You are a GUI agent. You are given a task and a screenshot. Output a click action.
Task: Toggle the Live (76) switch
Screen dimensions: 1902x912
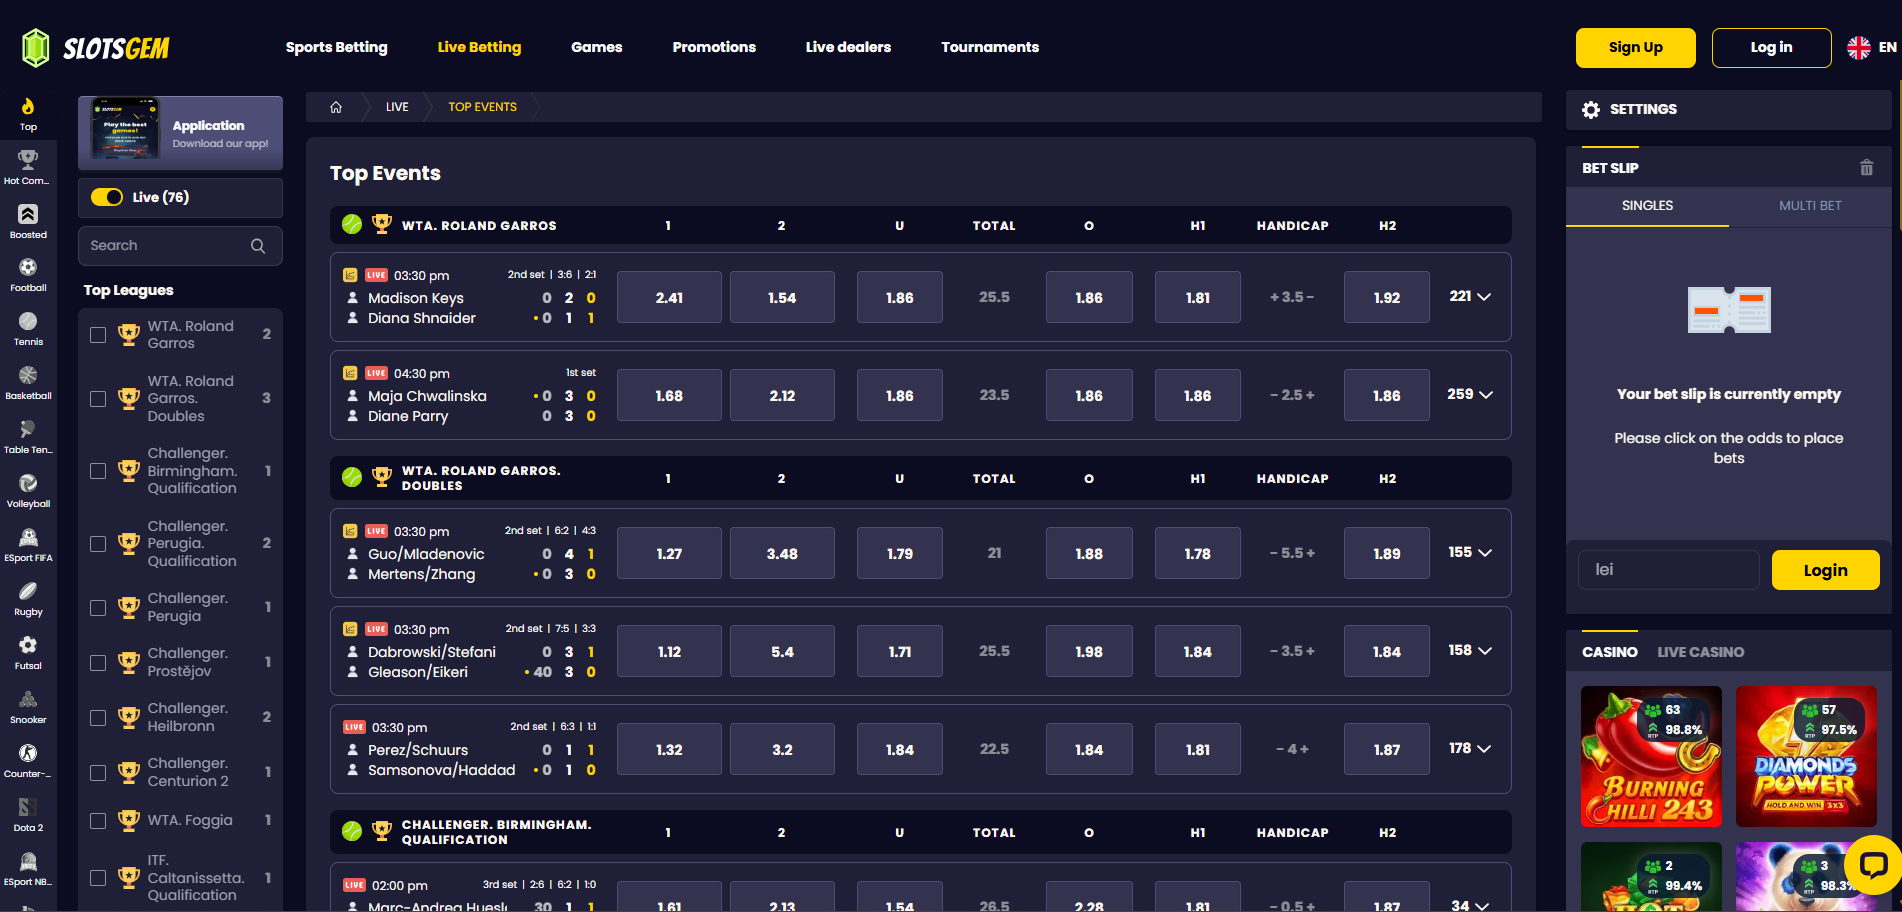[107, 197]
